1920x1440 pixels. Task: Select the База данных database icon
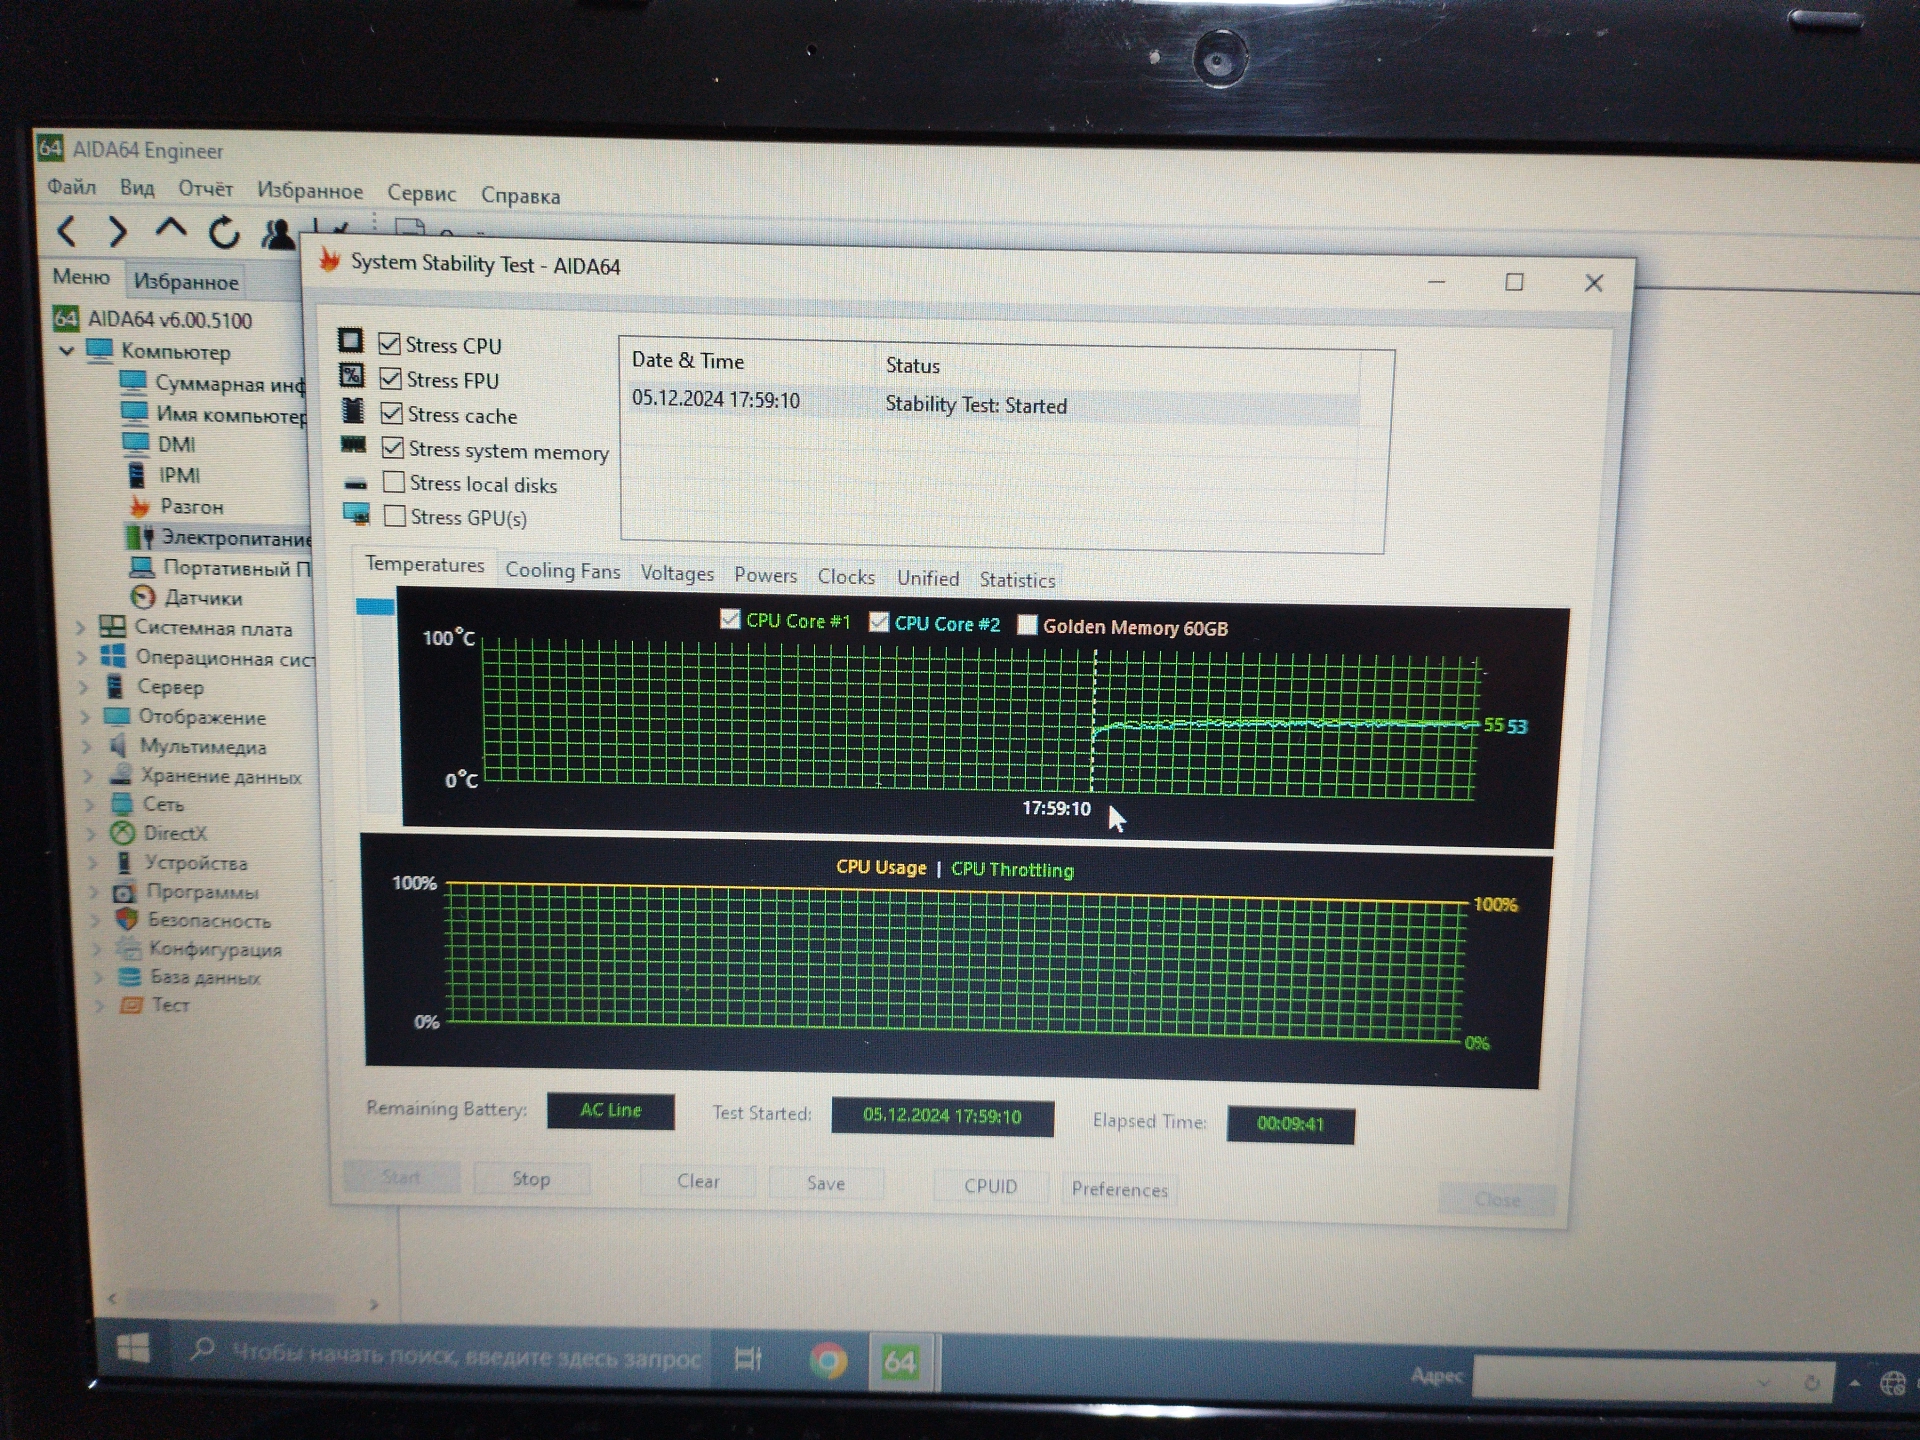tap(129, 977)
